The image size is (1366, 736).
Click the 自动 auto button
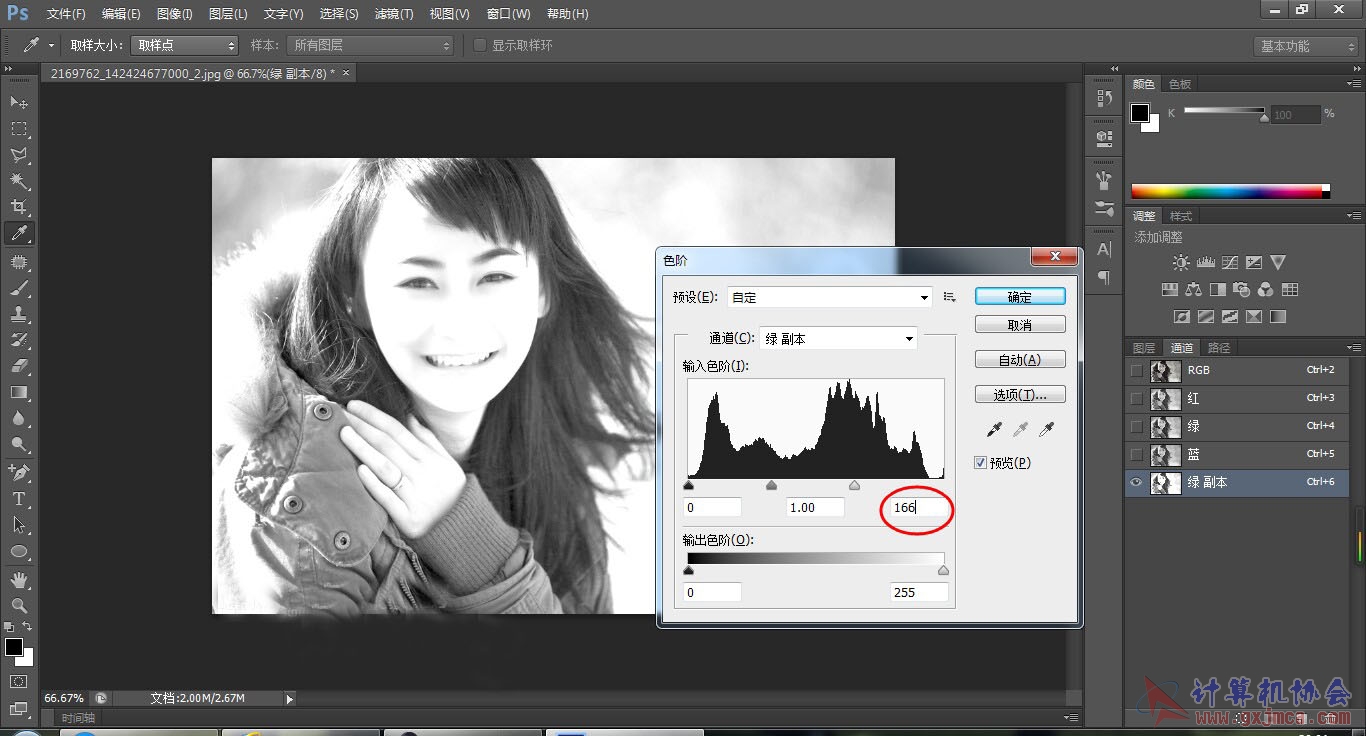point(1020,359)
